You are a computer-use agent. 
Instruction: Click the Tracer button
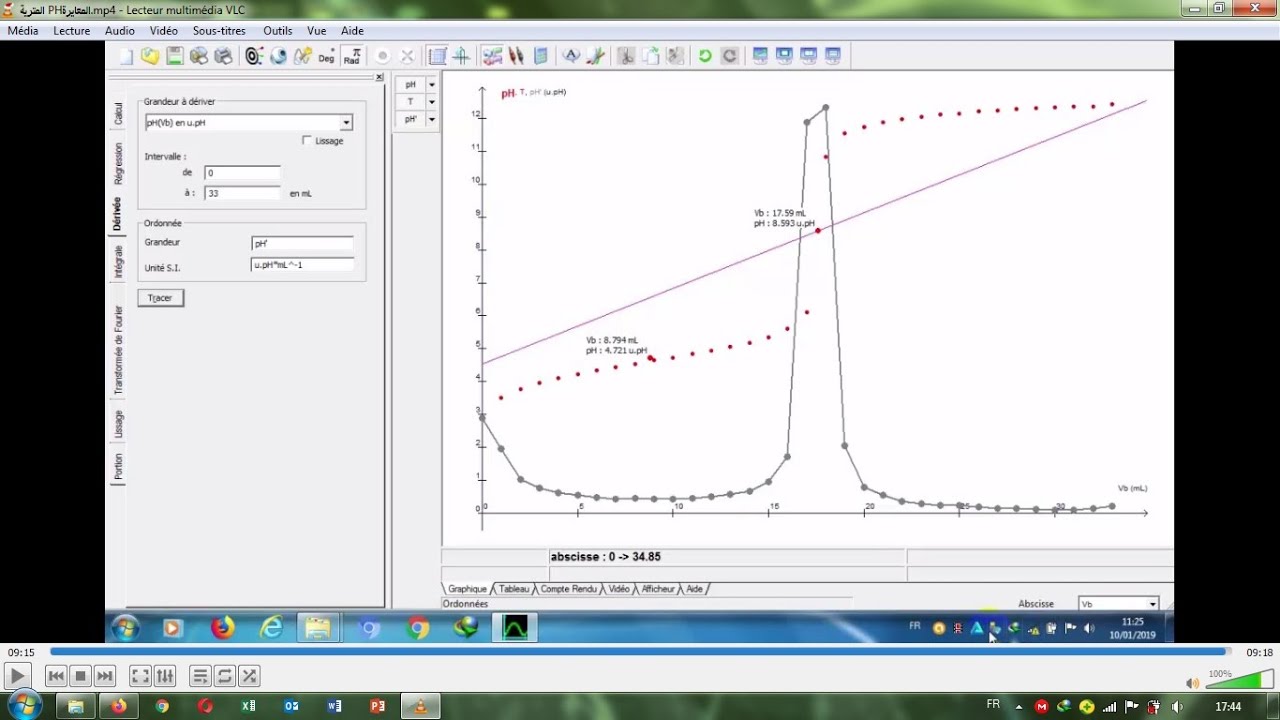click(x=160, y=298)
